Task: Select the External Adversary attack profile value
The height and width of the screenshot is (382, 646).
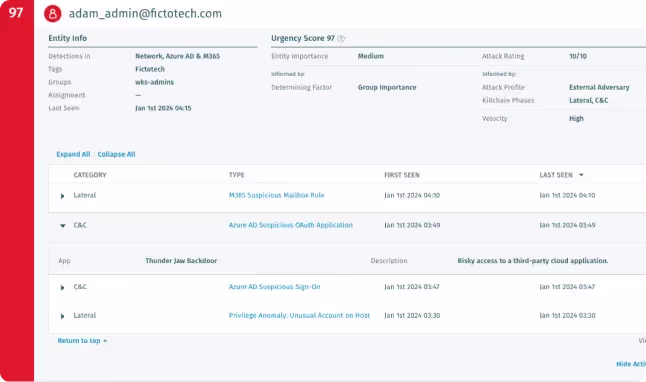Action: pos(599,87)
